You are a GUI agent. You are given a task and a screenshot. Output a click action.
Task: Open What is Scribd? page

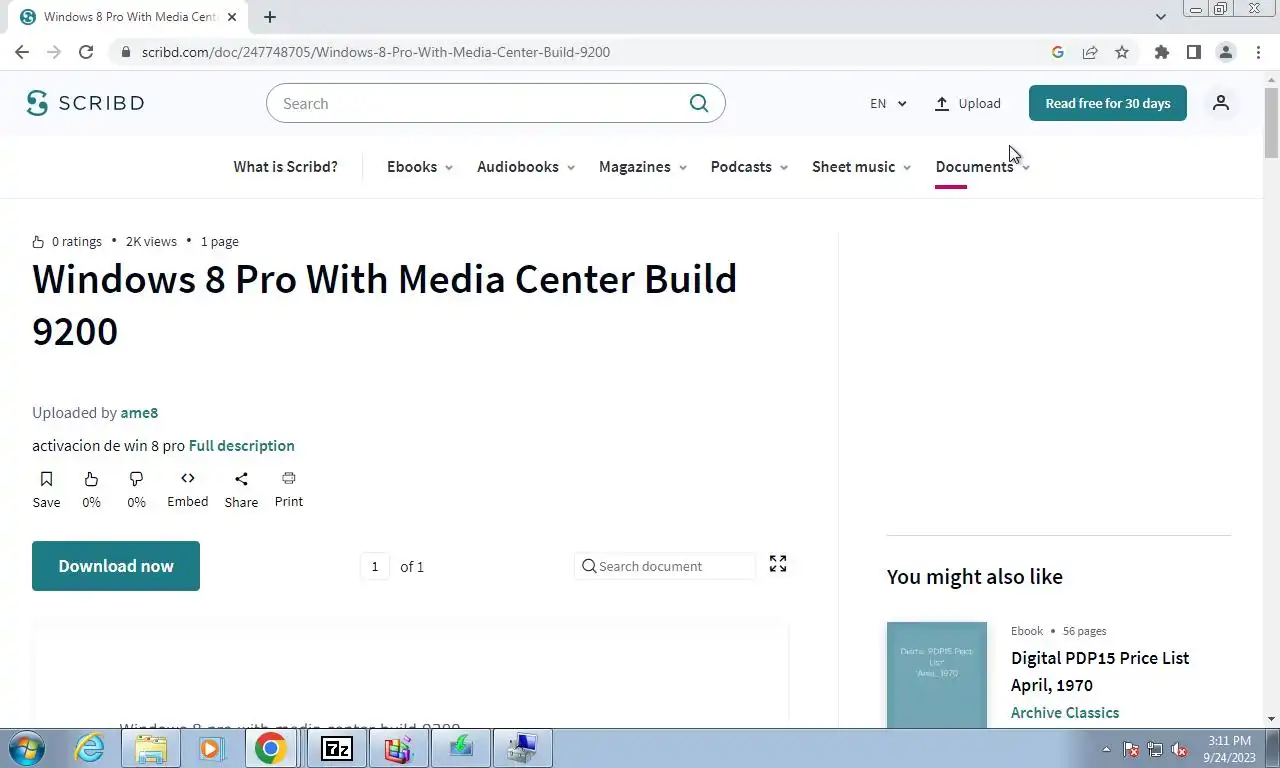click(x=285, y=167)
